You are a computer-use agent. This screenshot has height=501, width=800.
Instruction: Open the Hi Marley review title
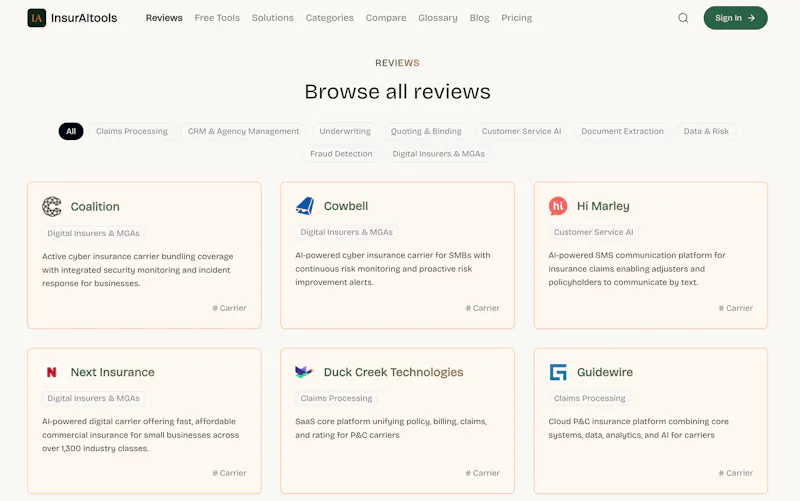(603, 206)
